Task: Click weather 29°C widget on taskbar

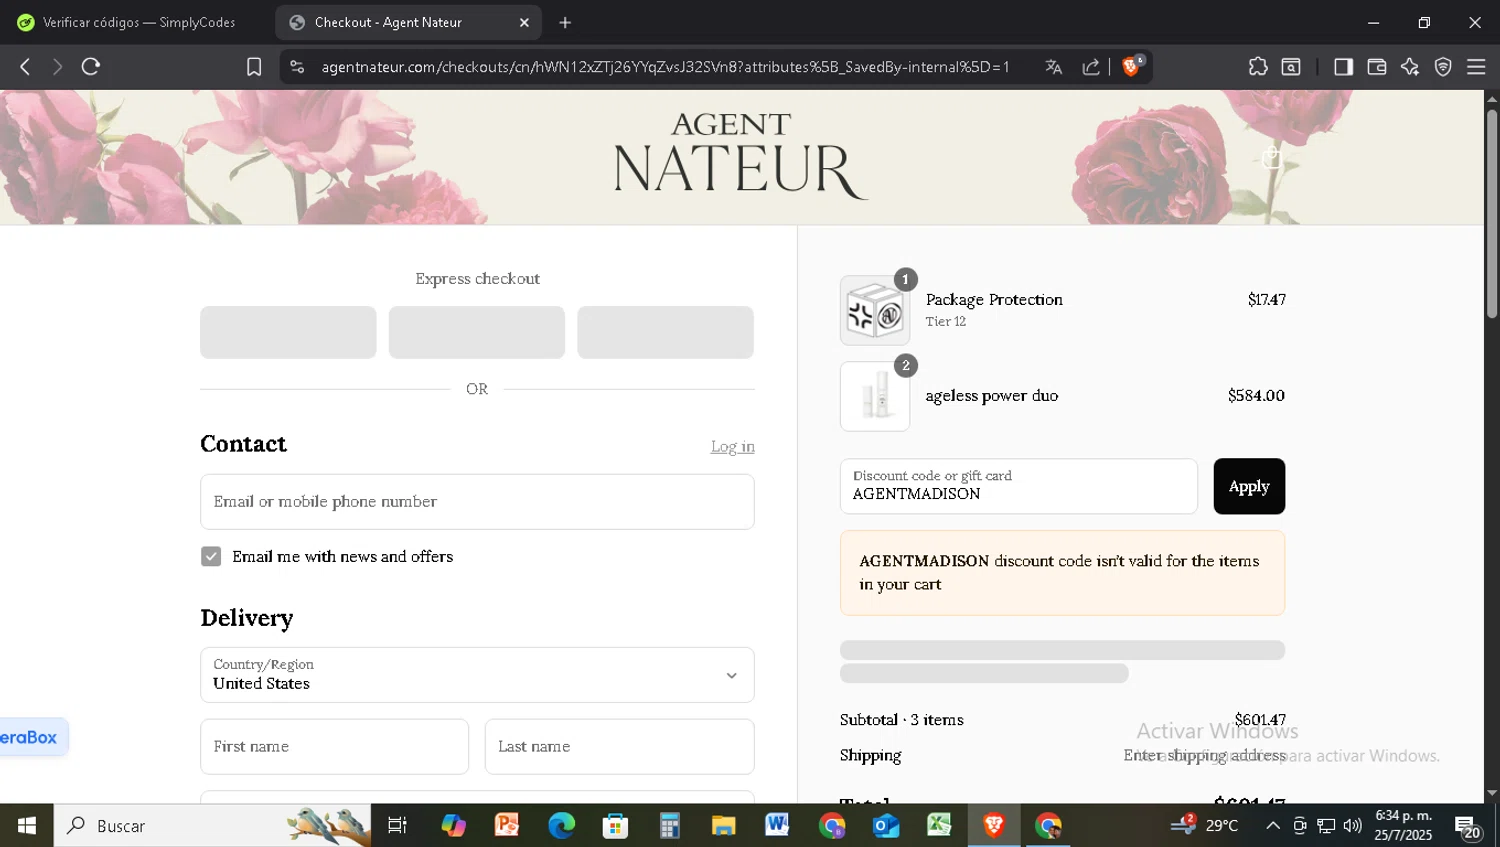Action: (1205, 825)
